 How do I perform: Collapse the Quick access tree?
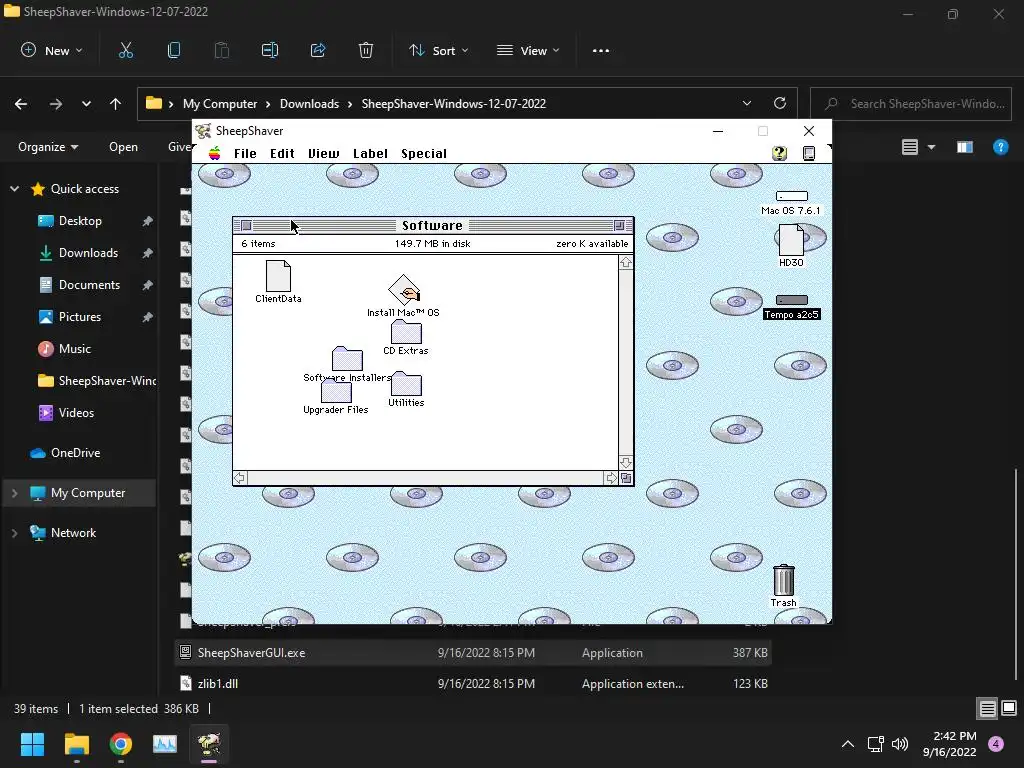point(14,189)
